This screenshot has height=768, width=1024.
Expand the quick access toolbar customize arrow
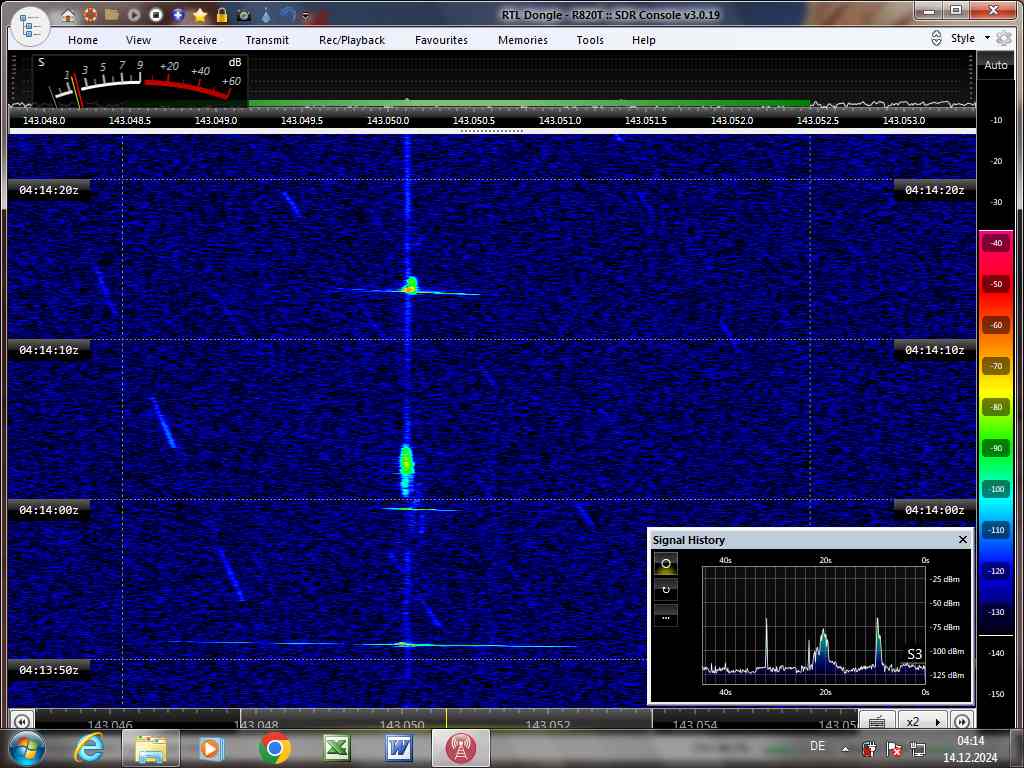(x=306, y=16)
